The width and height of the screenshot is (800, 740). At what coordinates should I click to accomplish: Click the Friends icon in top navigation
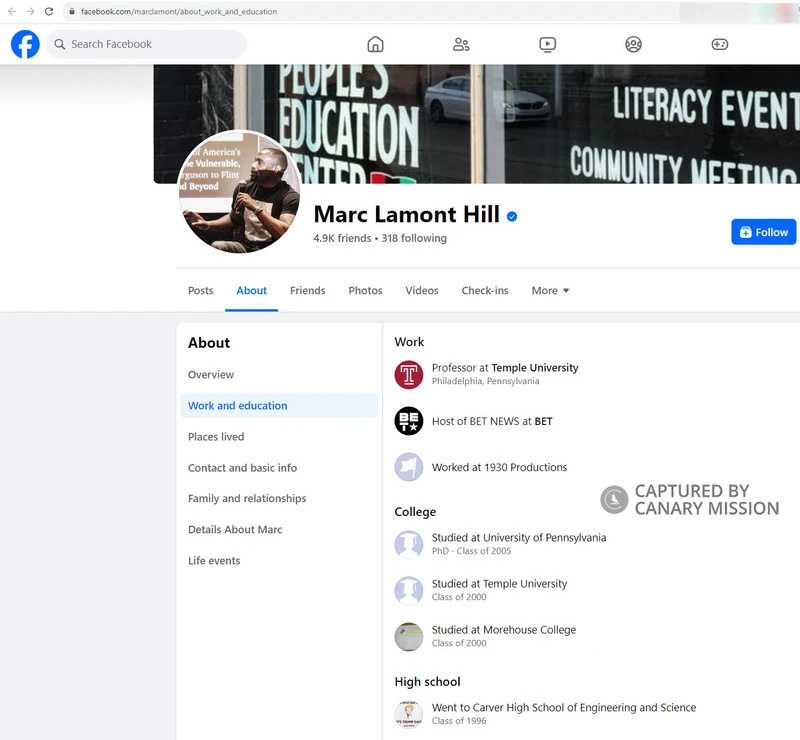point(460,44)
